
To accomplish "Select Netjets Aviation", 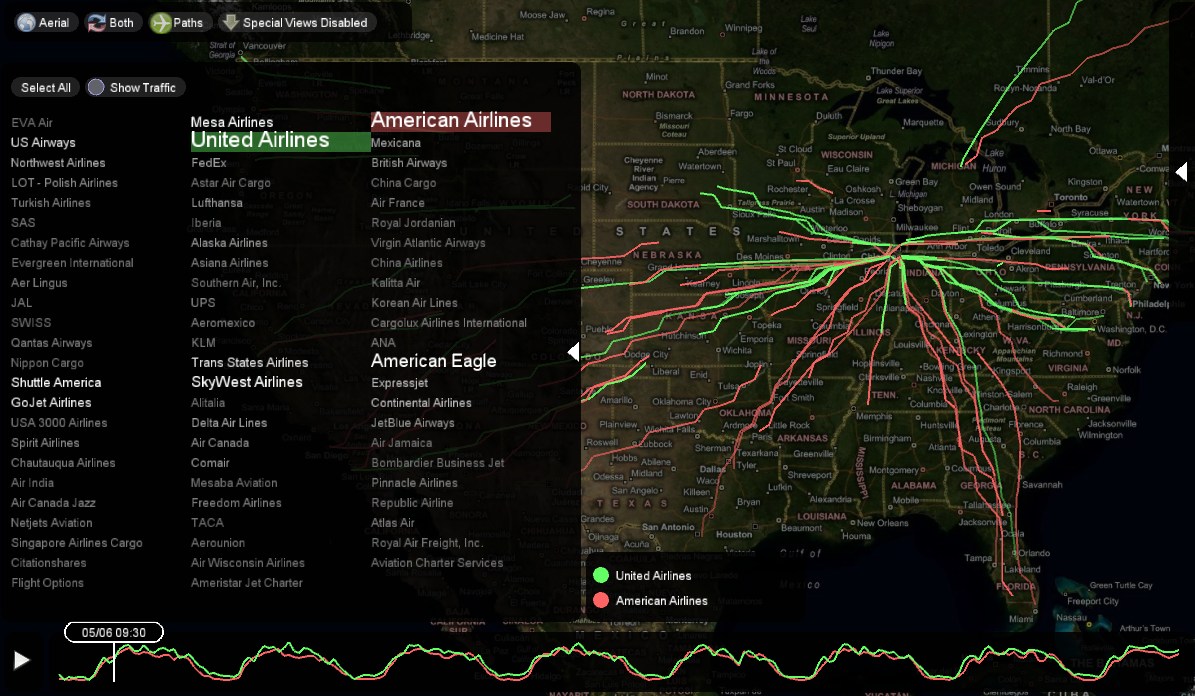I will (52, 523).
